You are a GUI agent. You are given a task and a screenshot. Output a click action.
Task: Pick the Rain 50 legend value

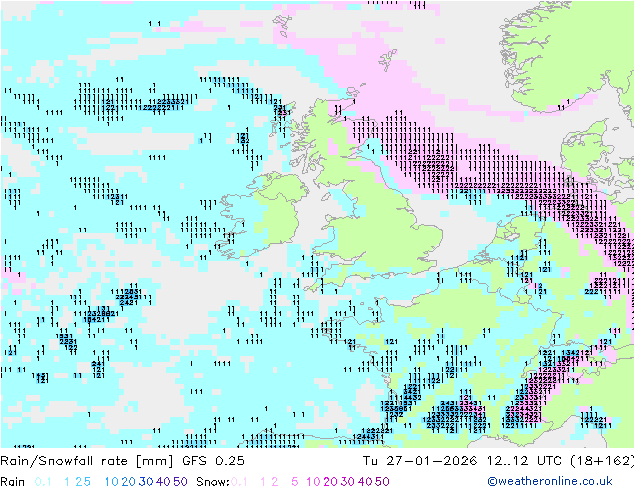click(x=180, y=482)
